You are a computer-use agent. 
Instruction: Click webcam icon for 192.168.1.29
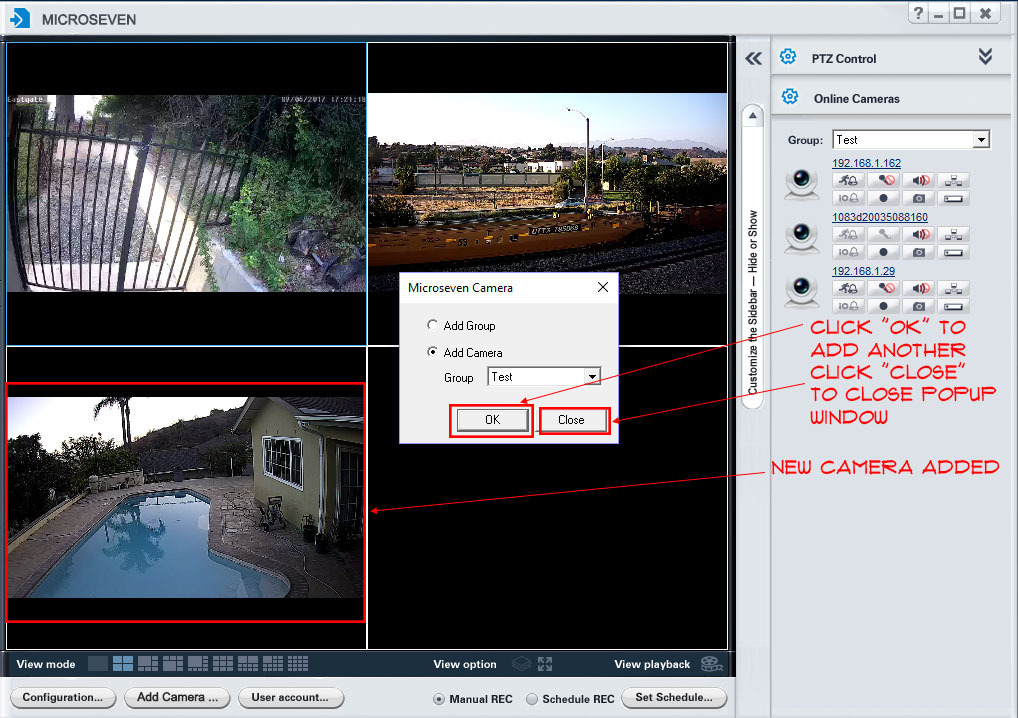tap(802, 291)
